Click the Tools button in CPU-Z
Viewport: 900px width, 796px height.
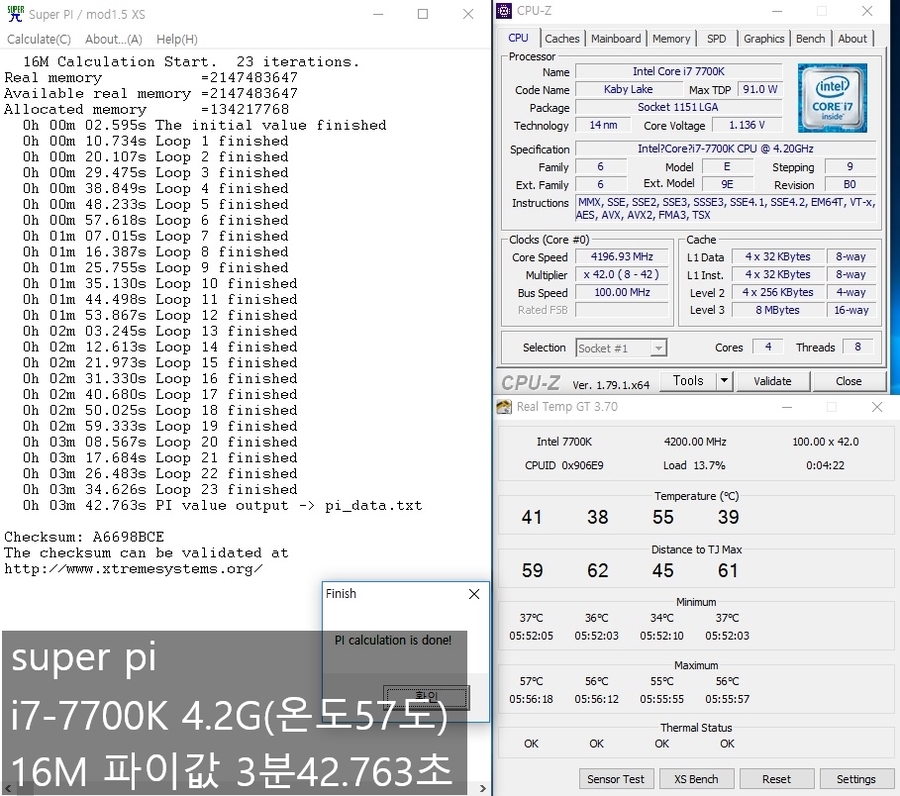(688, 380)
